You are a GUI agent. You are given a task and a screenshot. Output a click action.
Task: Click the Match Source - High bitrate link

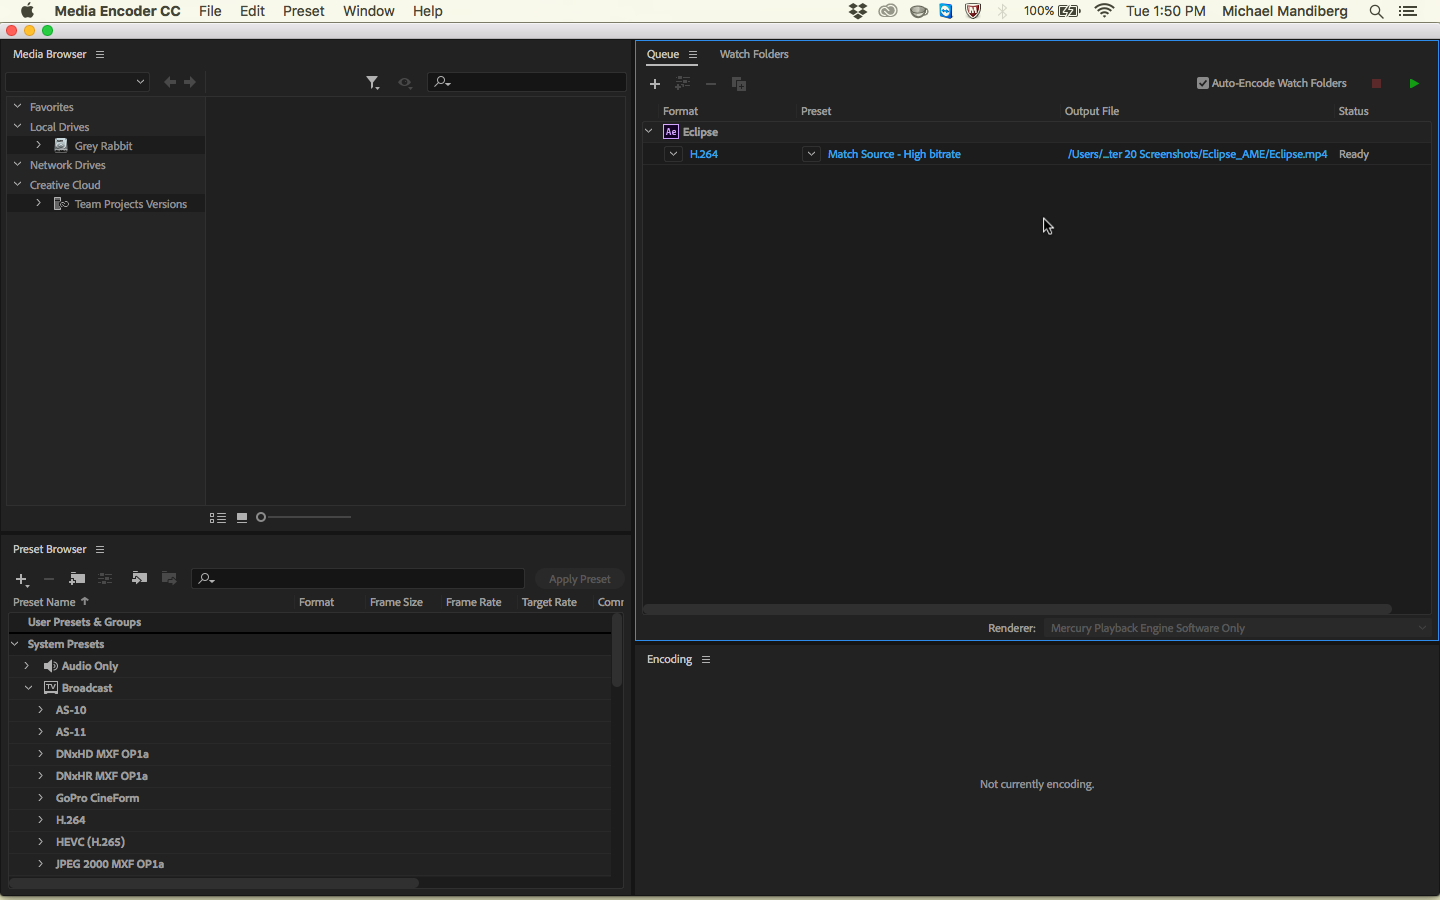(894, 154)
